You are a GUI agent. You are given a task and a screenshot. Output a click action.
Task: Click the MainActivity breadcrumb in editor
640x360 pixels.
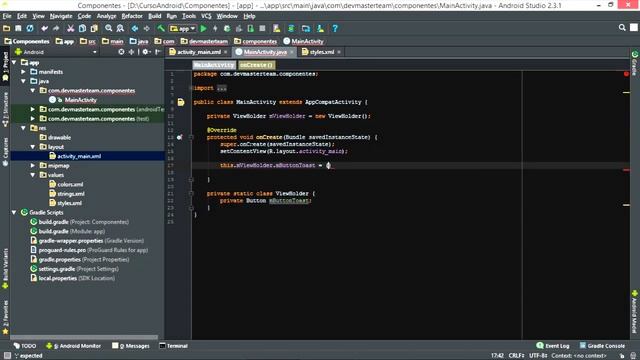[x=214, y=65]
